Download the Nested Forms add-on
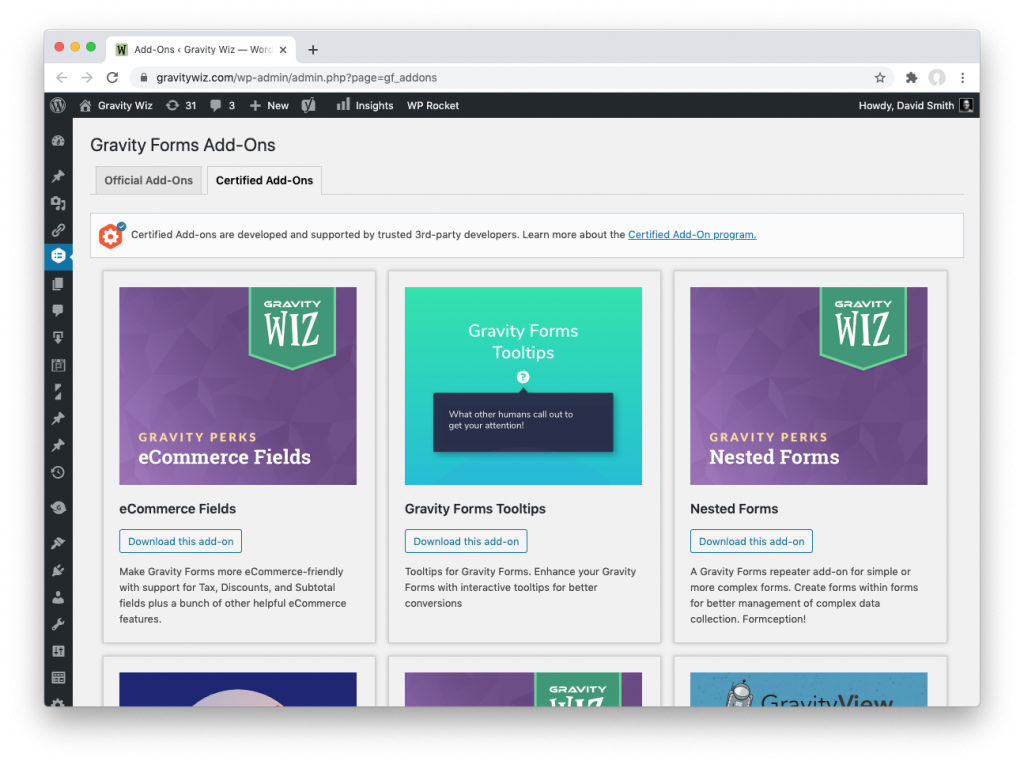The width and height of the screenshot is (1024, 765). click(x=752, y=542)
